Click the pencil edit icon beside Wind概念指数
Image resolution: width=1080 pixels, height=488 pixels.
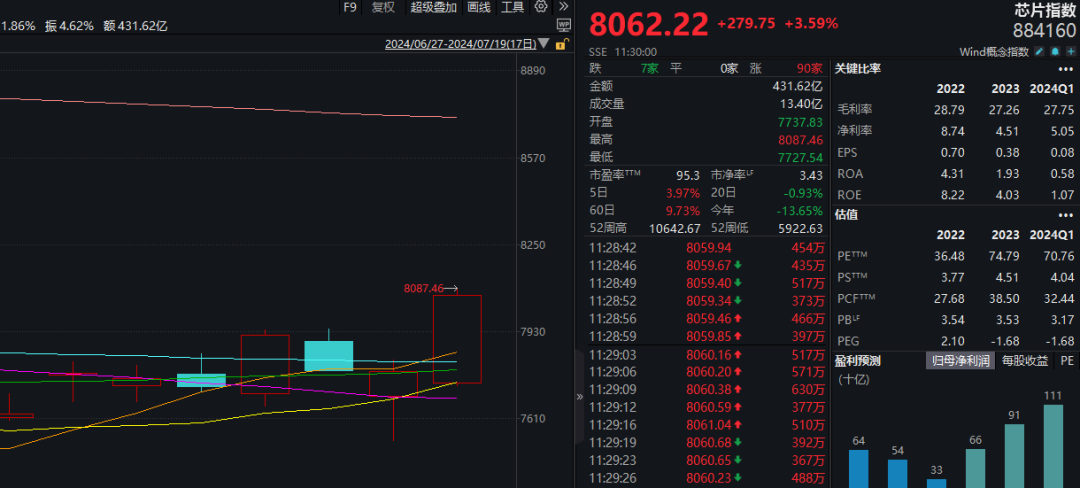click(1041, 52)
